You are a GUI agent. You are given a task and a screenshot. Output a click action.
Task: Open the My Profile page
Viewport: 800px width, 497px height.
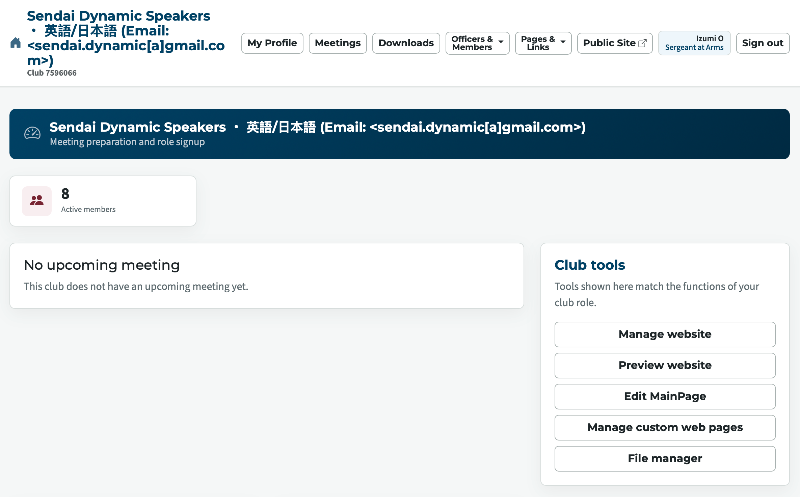272,43
